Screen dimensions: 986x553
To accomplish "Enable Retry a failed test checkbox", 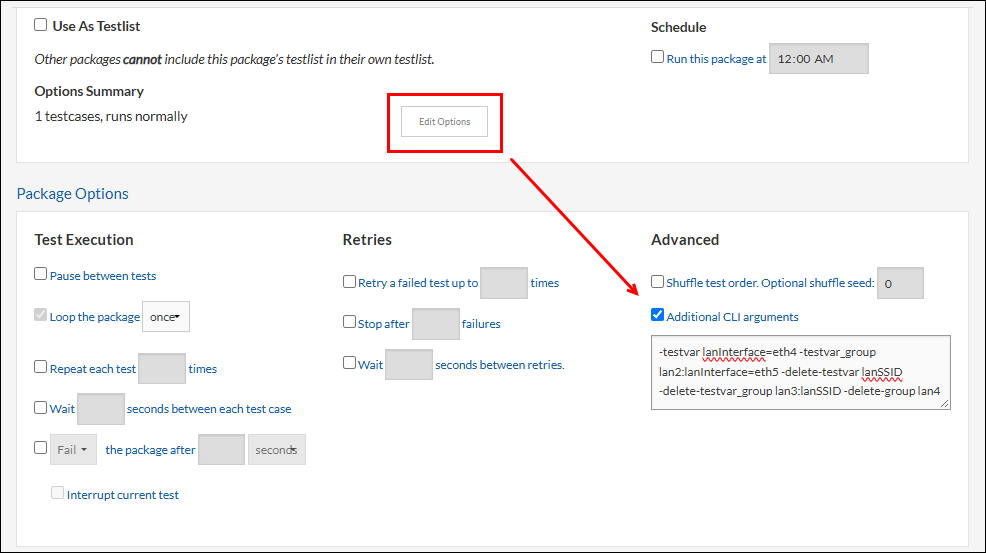I will pyautogui.click(x=349, y=281).
